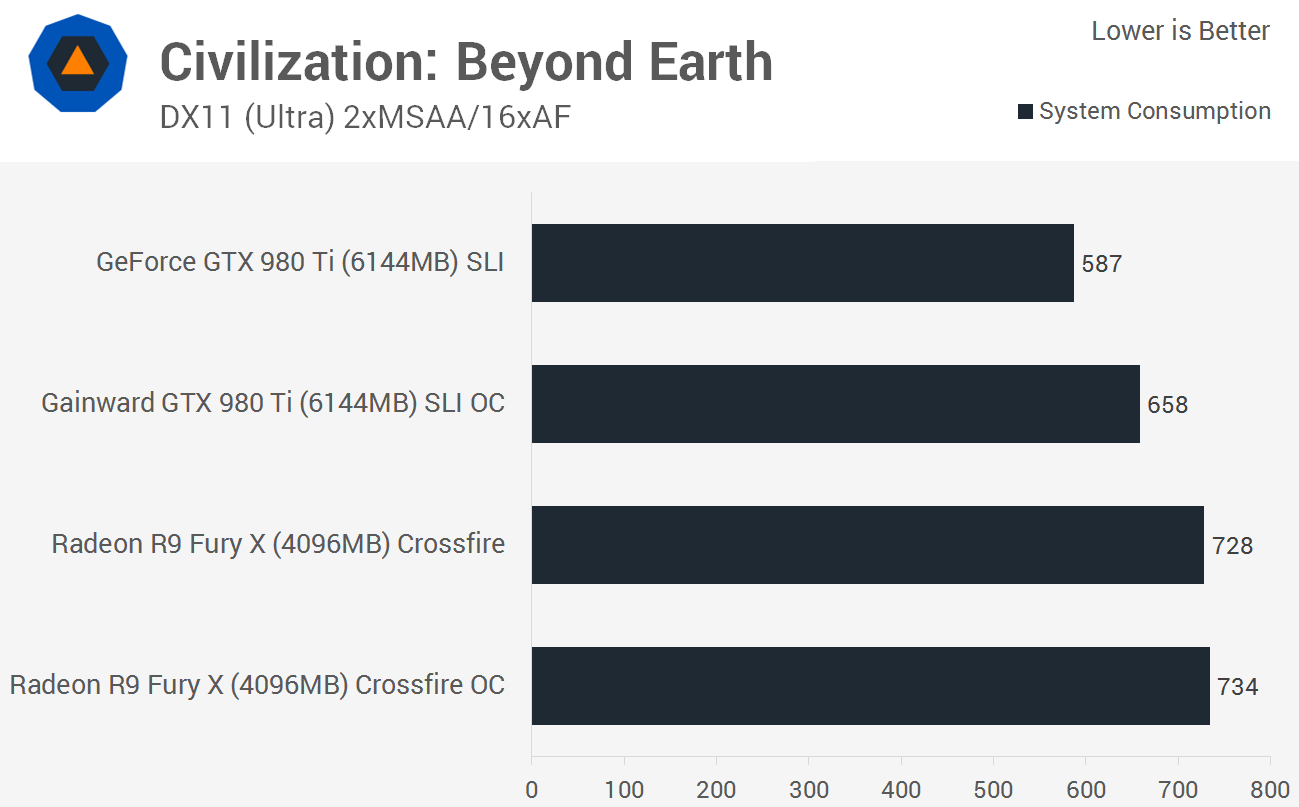The width and height of the screenshot is (1299, 807).
Task: Click the 800 tick on the x-axis
Action: click(x=1270, y=790)
